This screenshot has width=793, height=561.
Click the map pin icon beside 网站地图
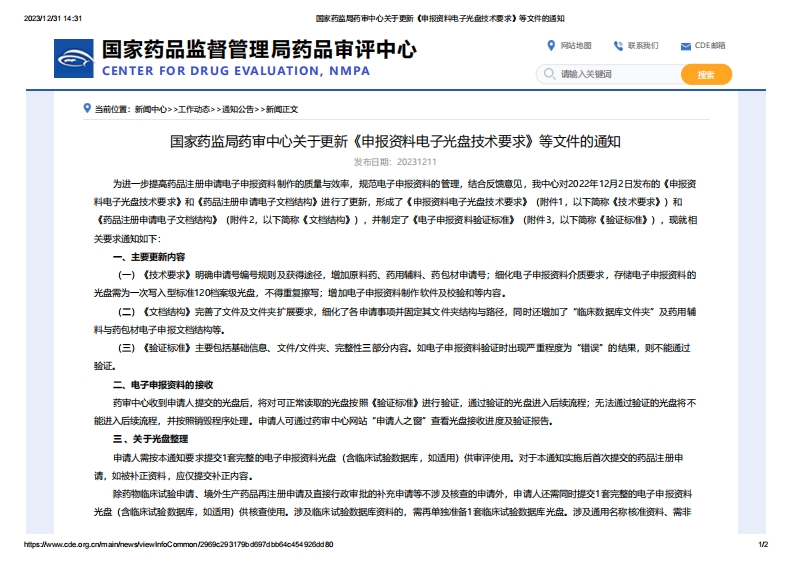pos(551,46)
